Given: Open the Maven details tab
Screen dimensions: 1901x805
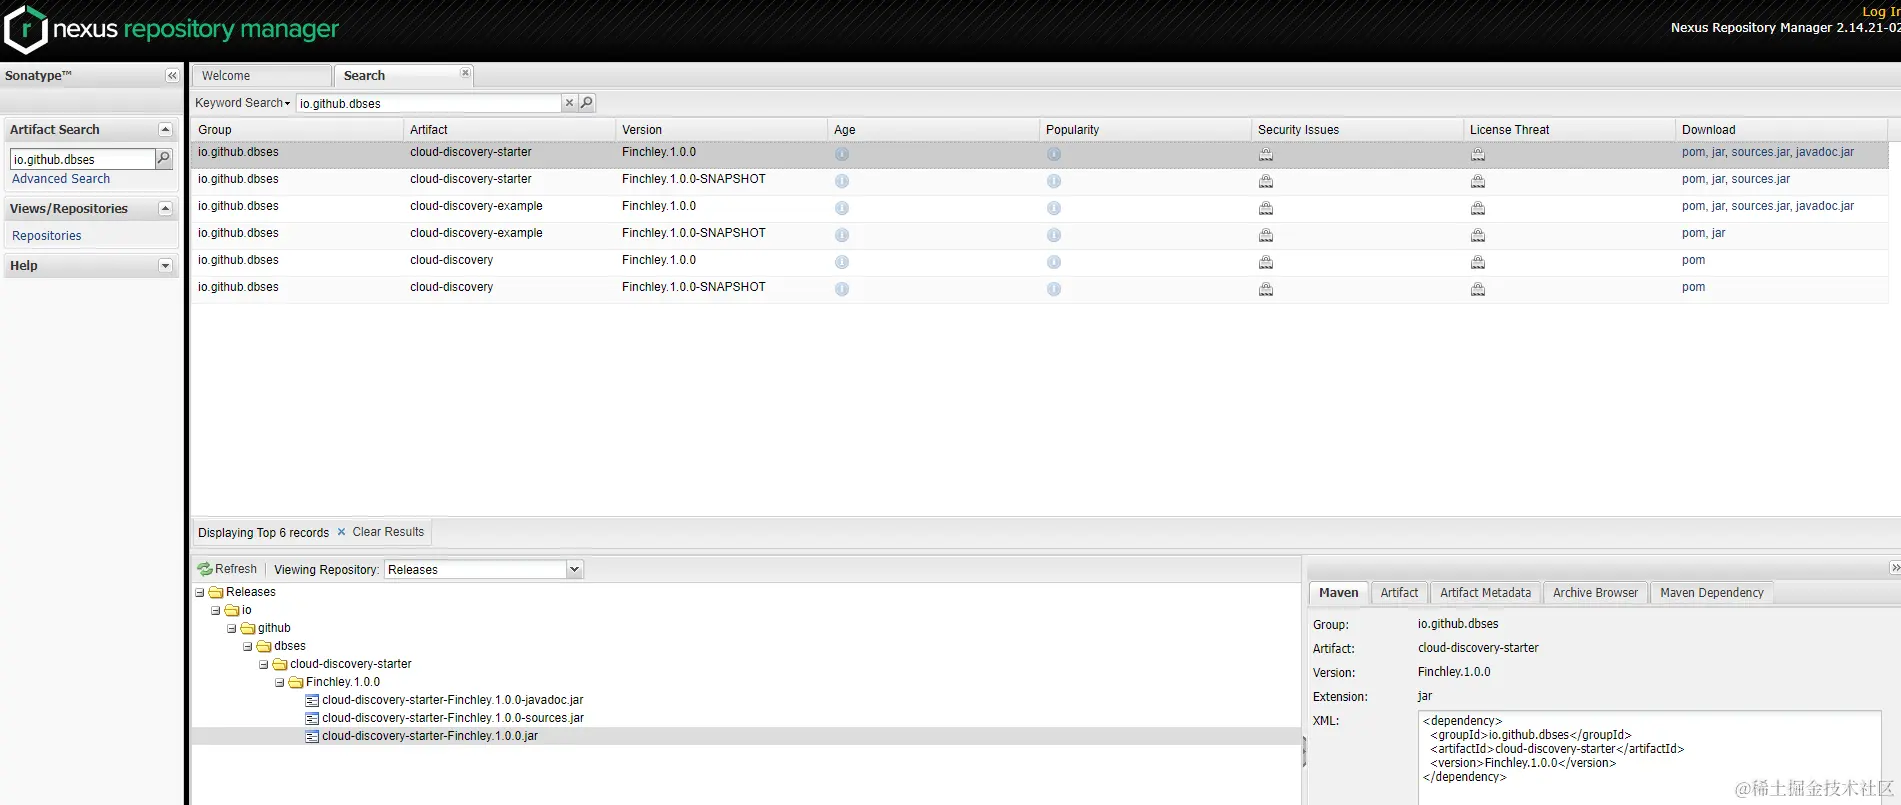Looking at the screenshot, I should pyautogui.click(x=1338, y=593).
